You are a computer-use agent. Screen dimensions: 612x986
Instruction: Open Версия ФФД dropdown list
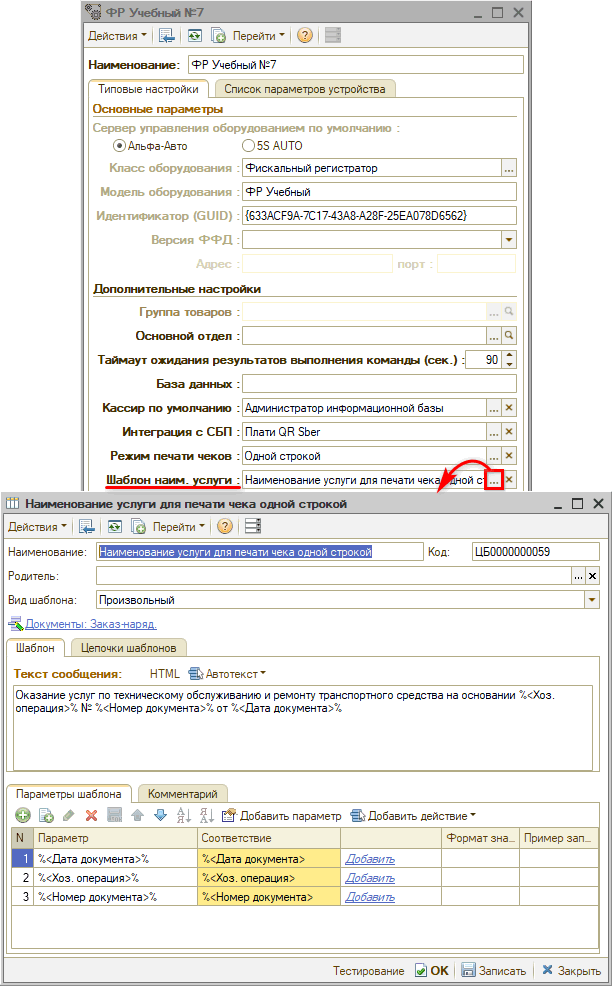coord(508,240)
